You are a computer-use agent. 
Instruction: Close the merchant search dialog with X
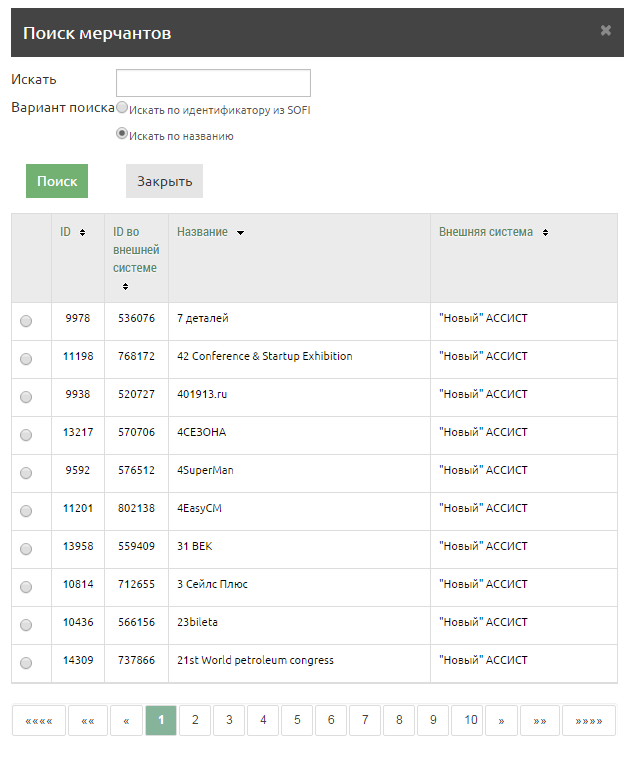click(605, 31)
